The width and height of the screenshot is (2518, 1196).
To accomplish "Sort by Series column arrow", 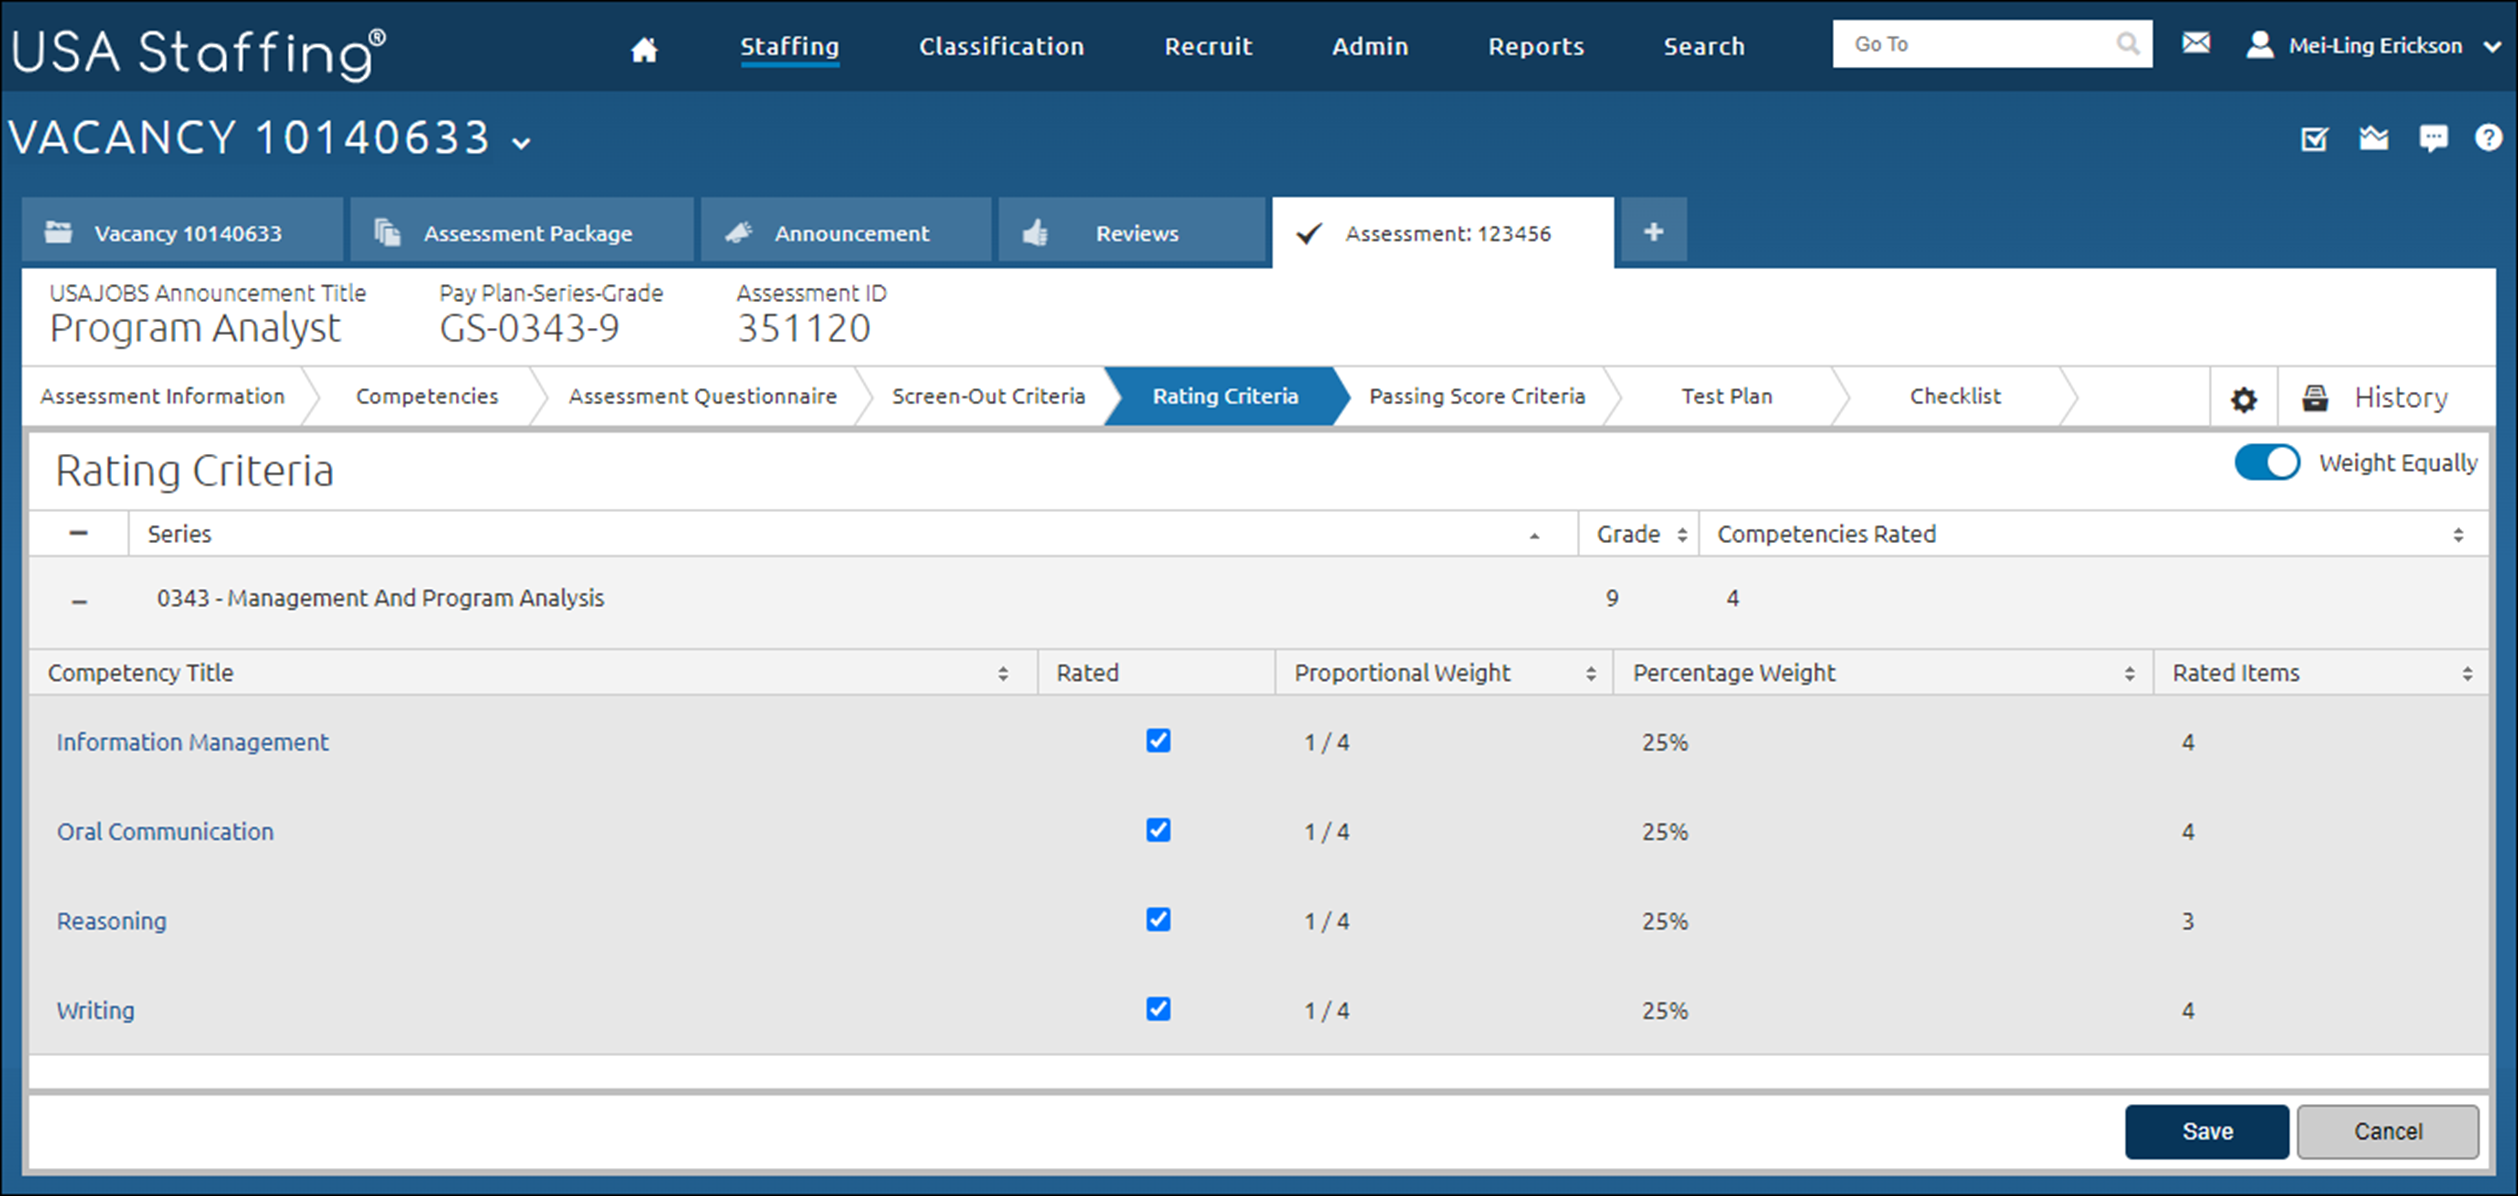I will (1534, 536).
